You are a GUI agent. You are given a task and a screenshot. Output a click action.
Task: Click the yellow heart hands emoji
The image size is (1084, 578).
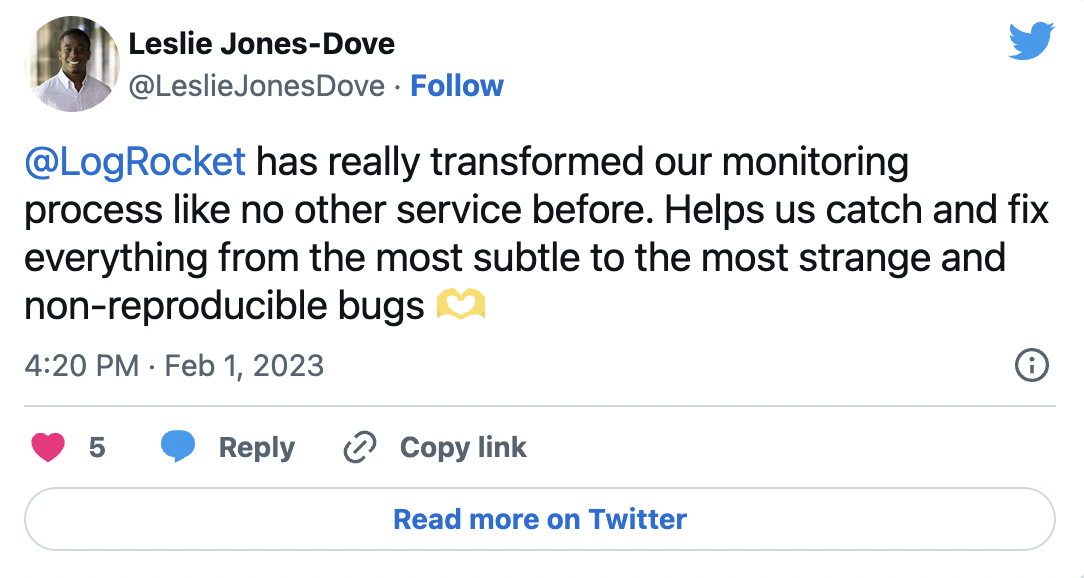coord(461,306)
